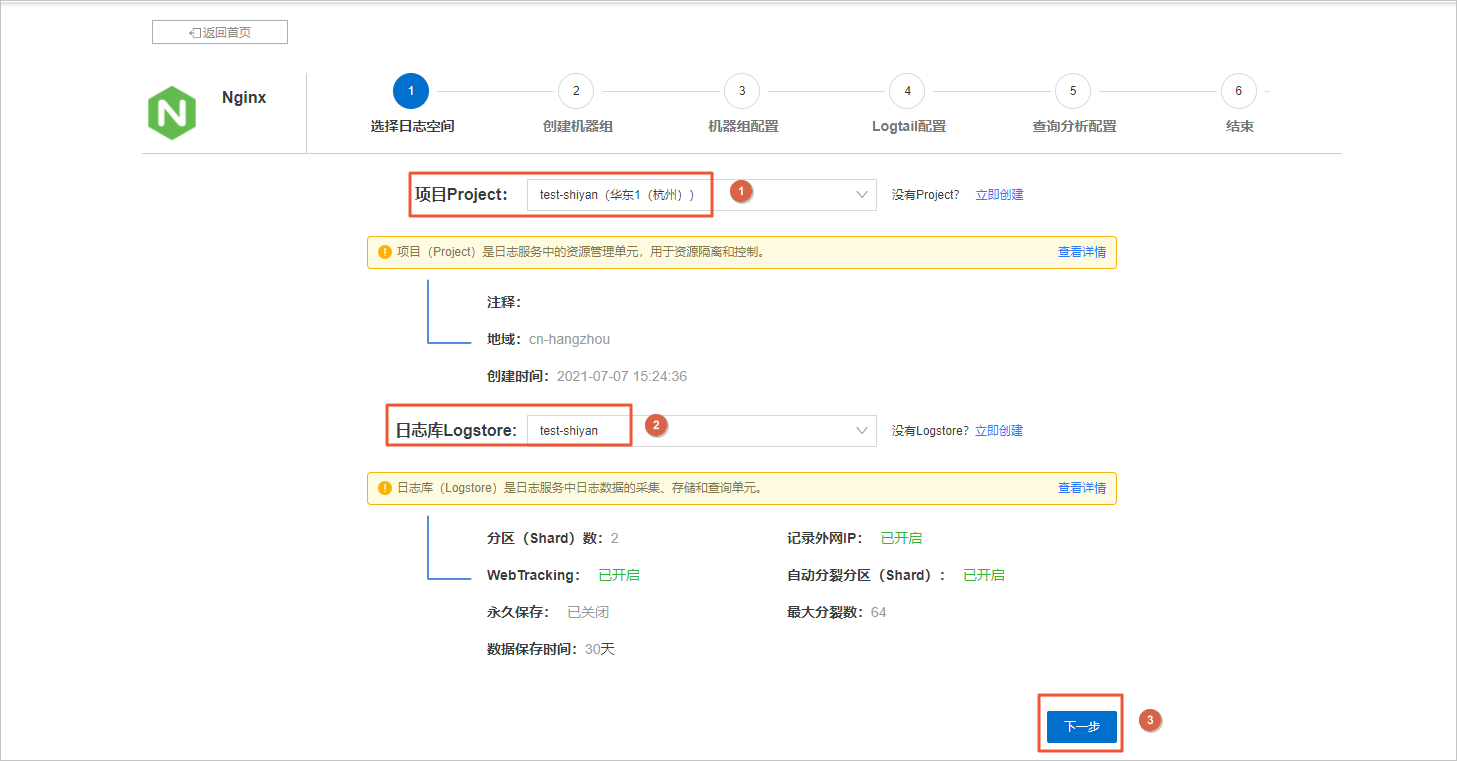Click the 自动分裂分区（Shard） 已开启 status
Image resolution: width=1457 pixels, height=761 pixels.
coord(984,576)
